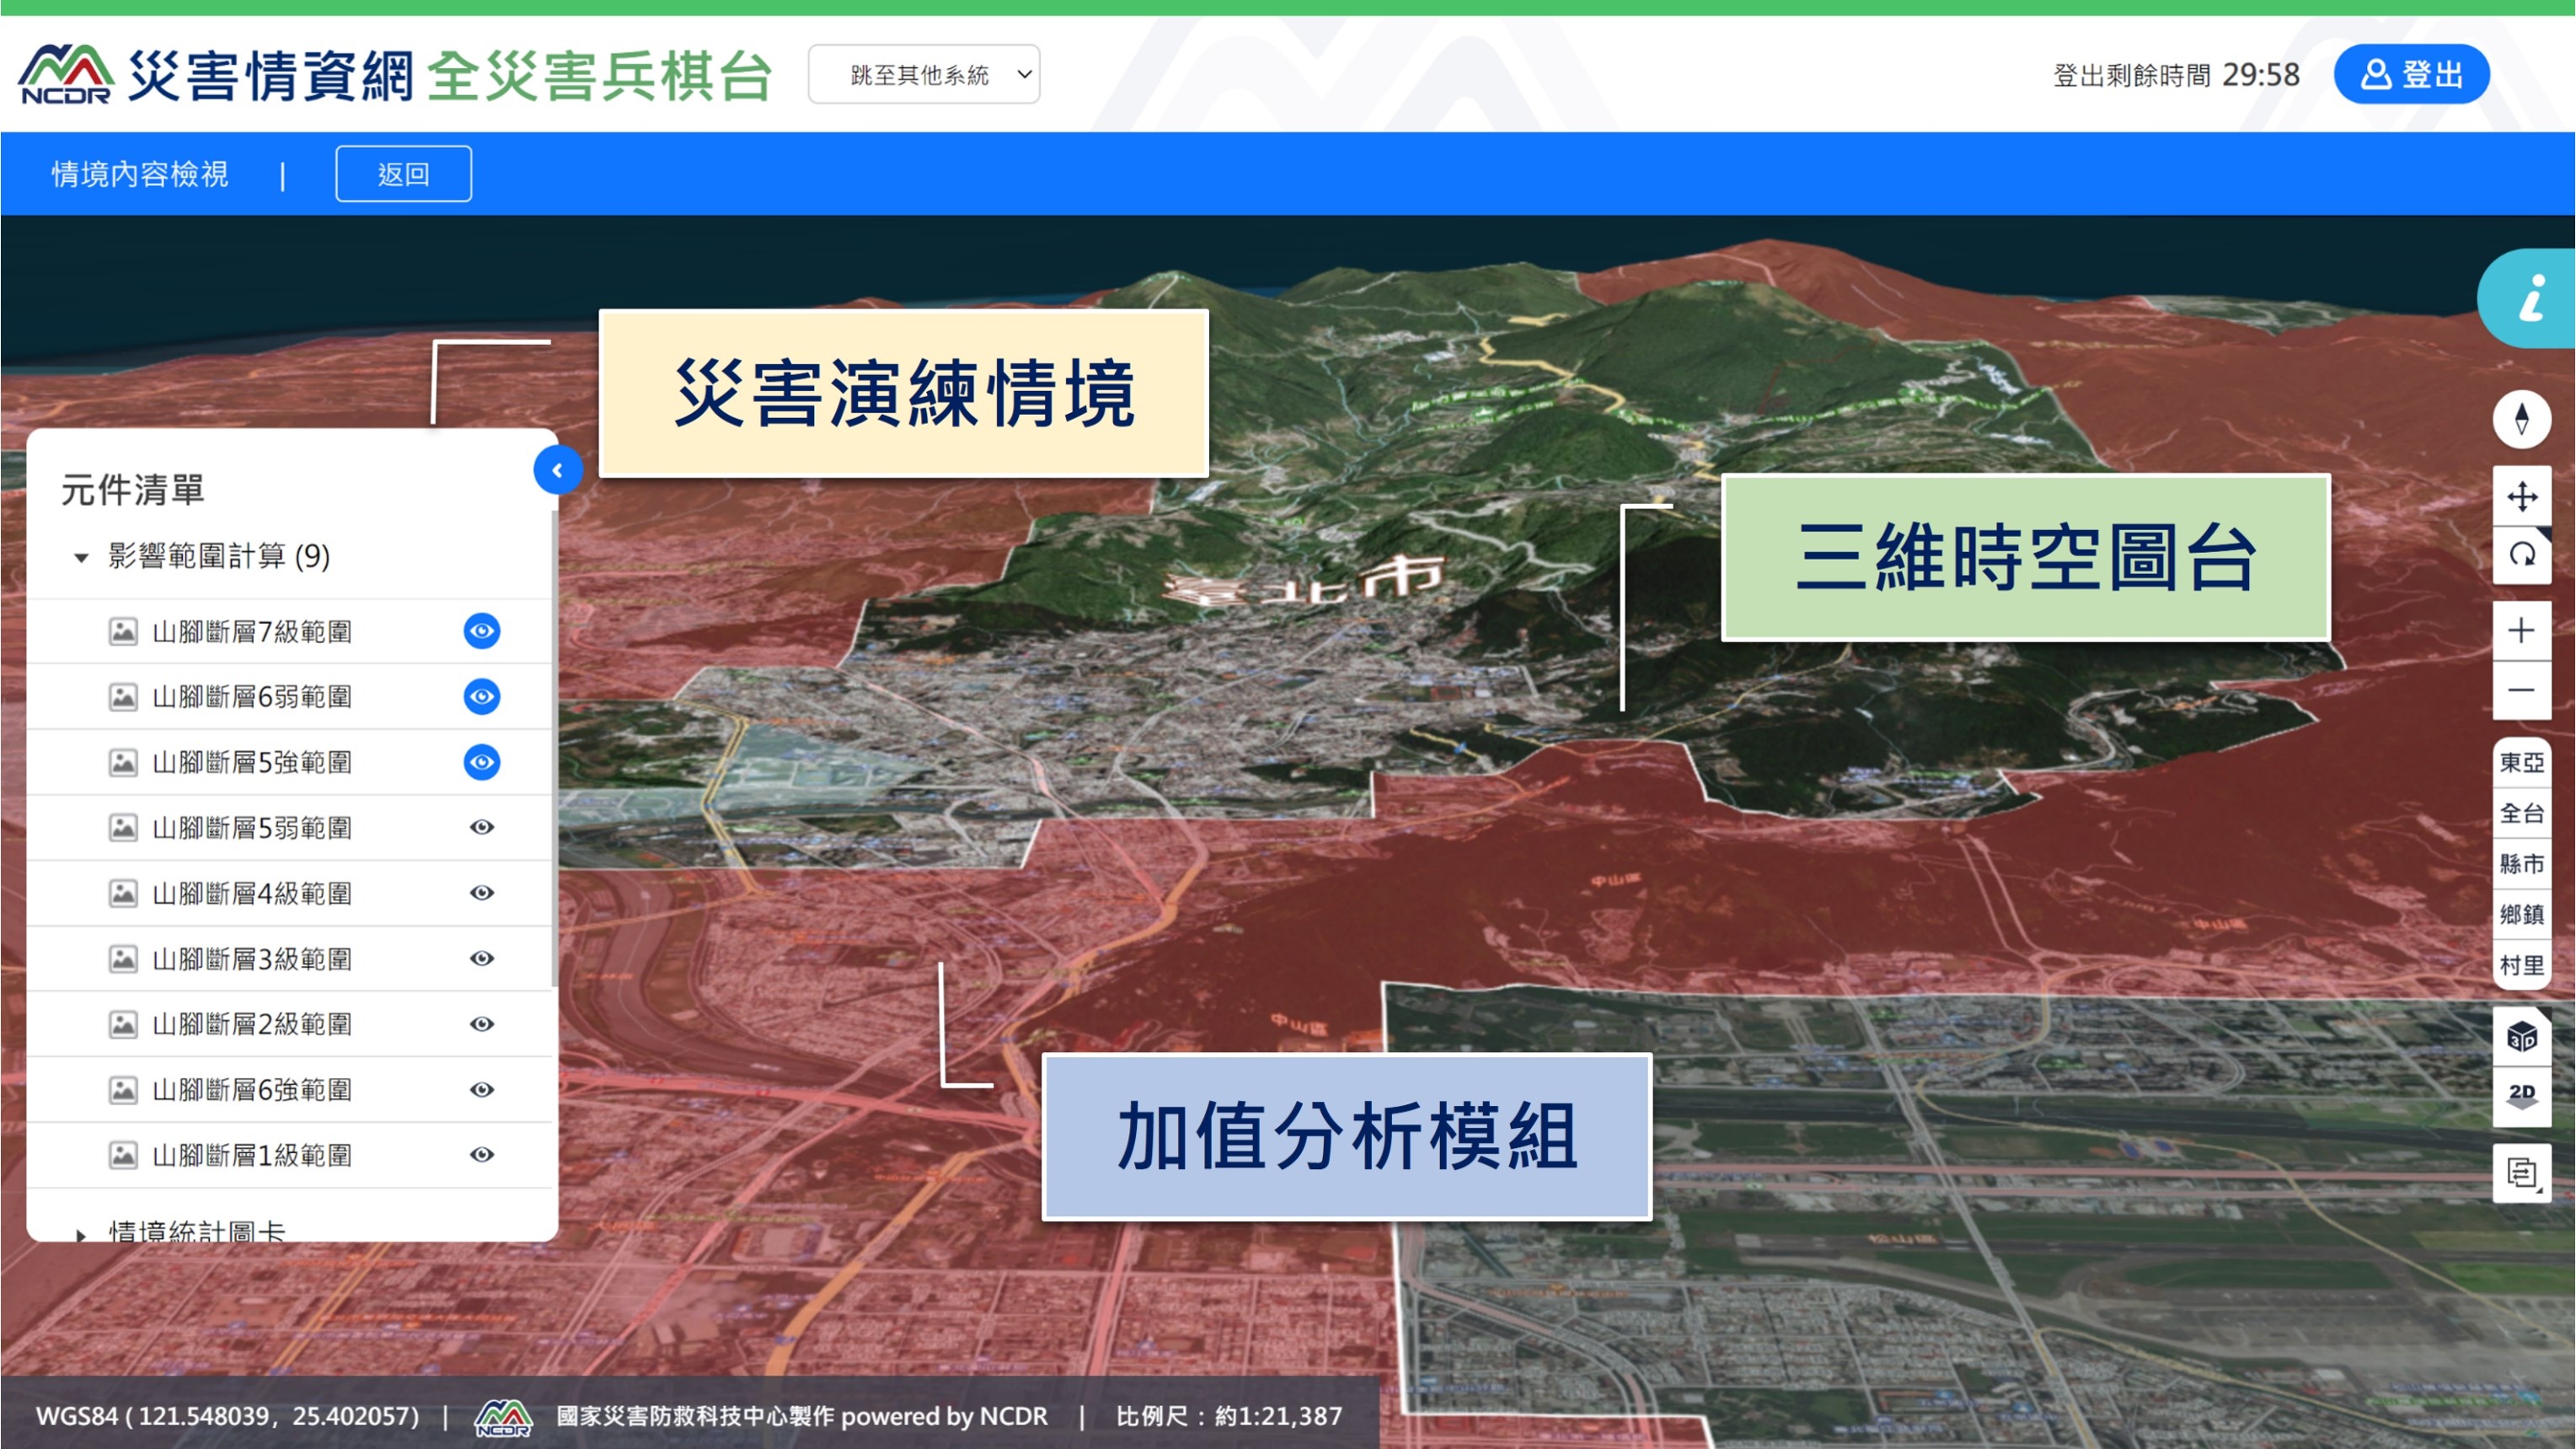Click the compass north-reset icon
Screen dimensions: 2576x1449
(x=2521, y=419)
